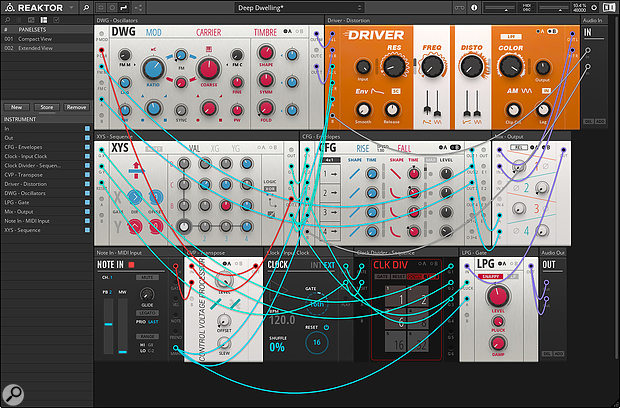Click the Mix channel 1 level knob
Viewport: 620px width, 408px height.
click(x=519, y=167)
